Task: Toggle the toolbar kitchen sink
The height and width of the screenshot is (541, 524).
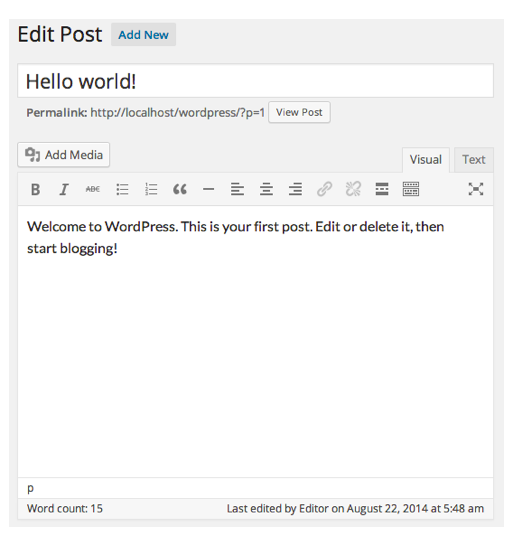Action: click(411, 189)
